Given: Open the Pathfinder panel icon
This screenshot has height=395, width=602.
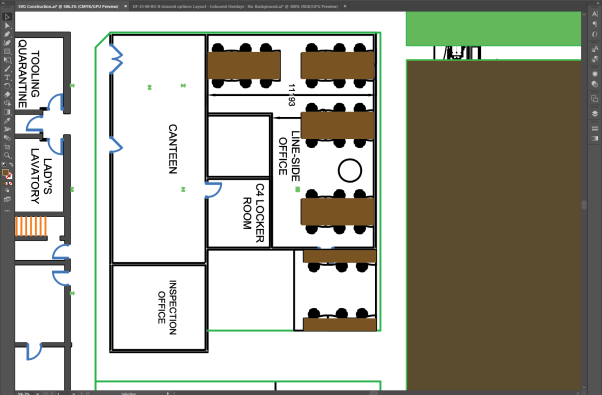Looking at the screenshot, I should tap(594, 99).
